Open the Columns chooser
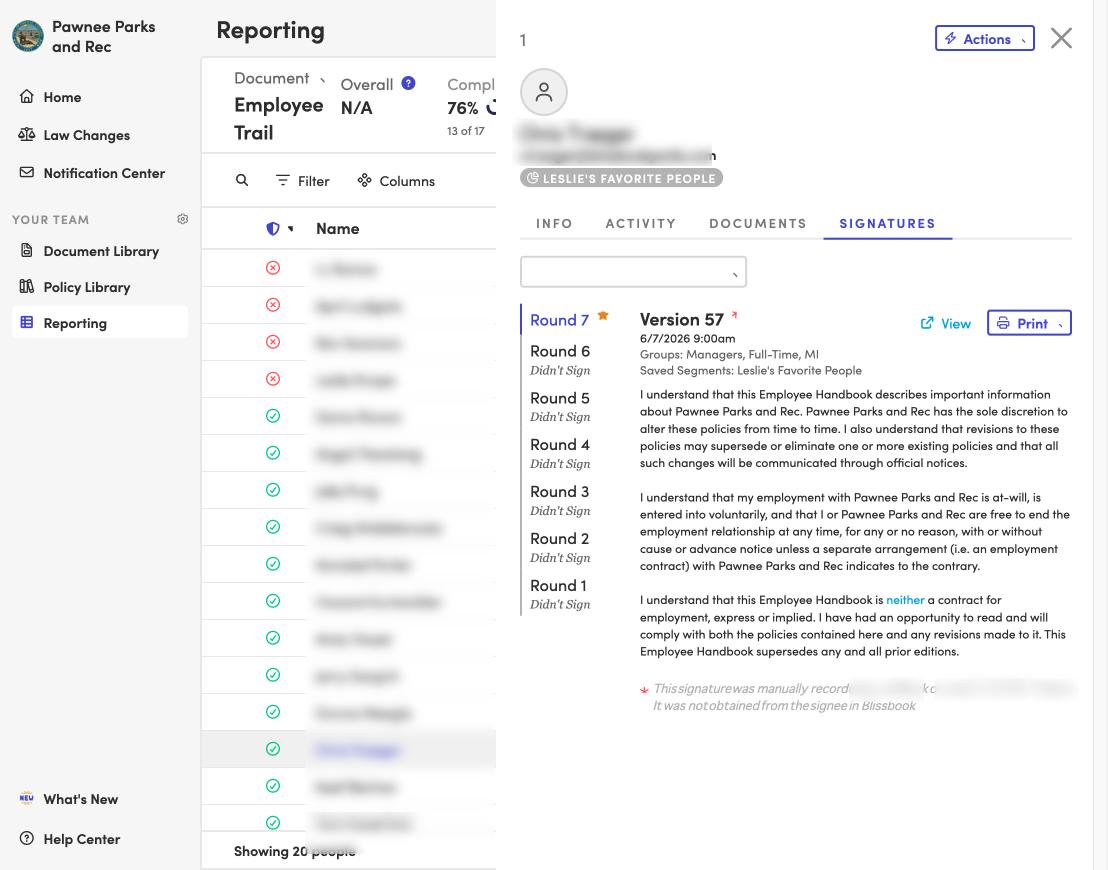Screen dimensions: 1108x870 pos(396,181)
